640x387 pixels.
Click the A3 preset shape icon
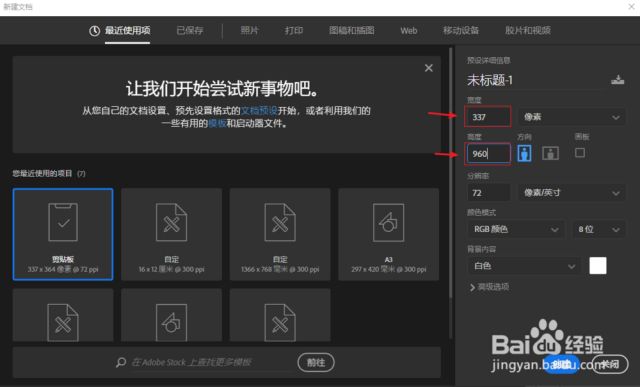389,222
